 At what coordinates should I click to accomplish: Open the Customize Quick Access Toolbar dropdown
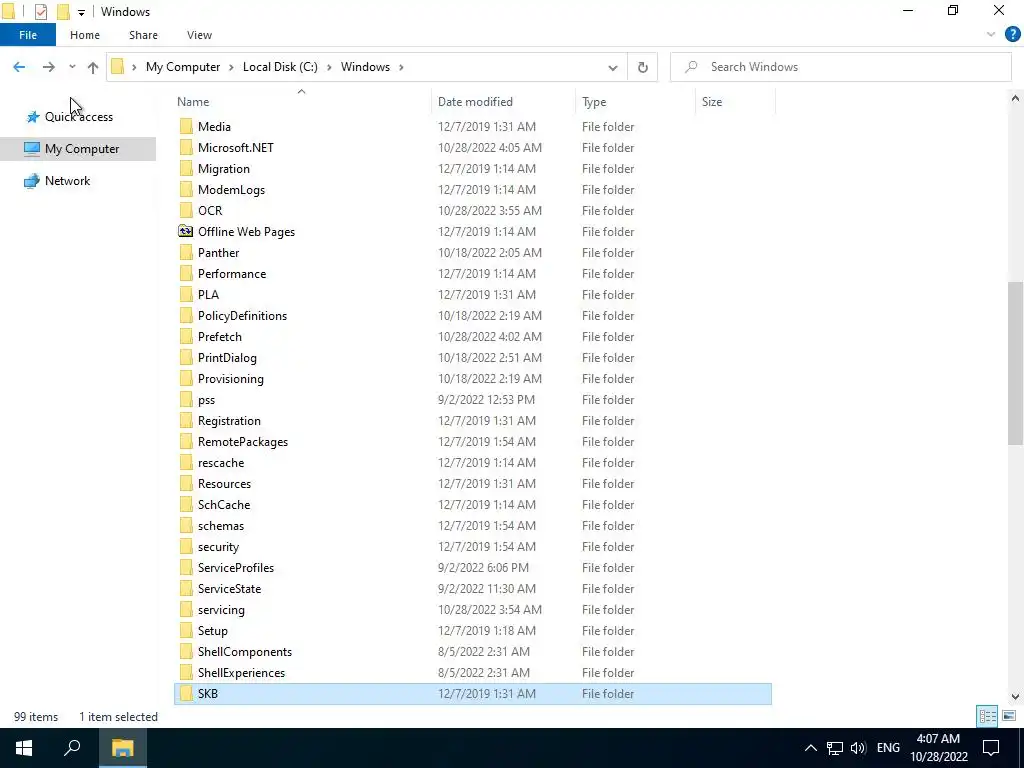pos(81,12)
